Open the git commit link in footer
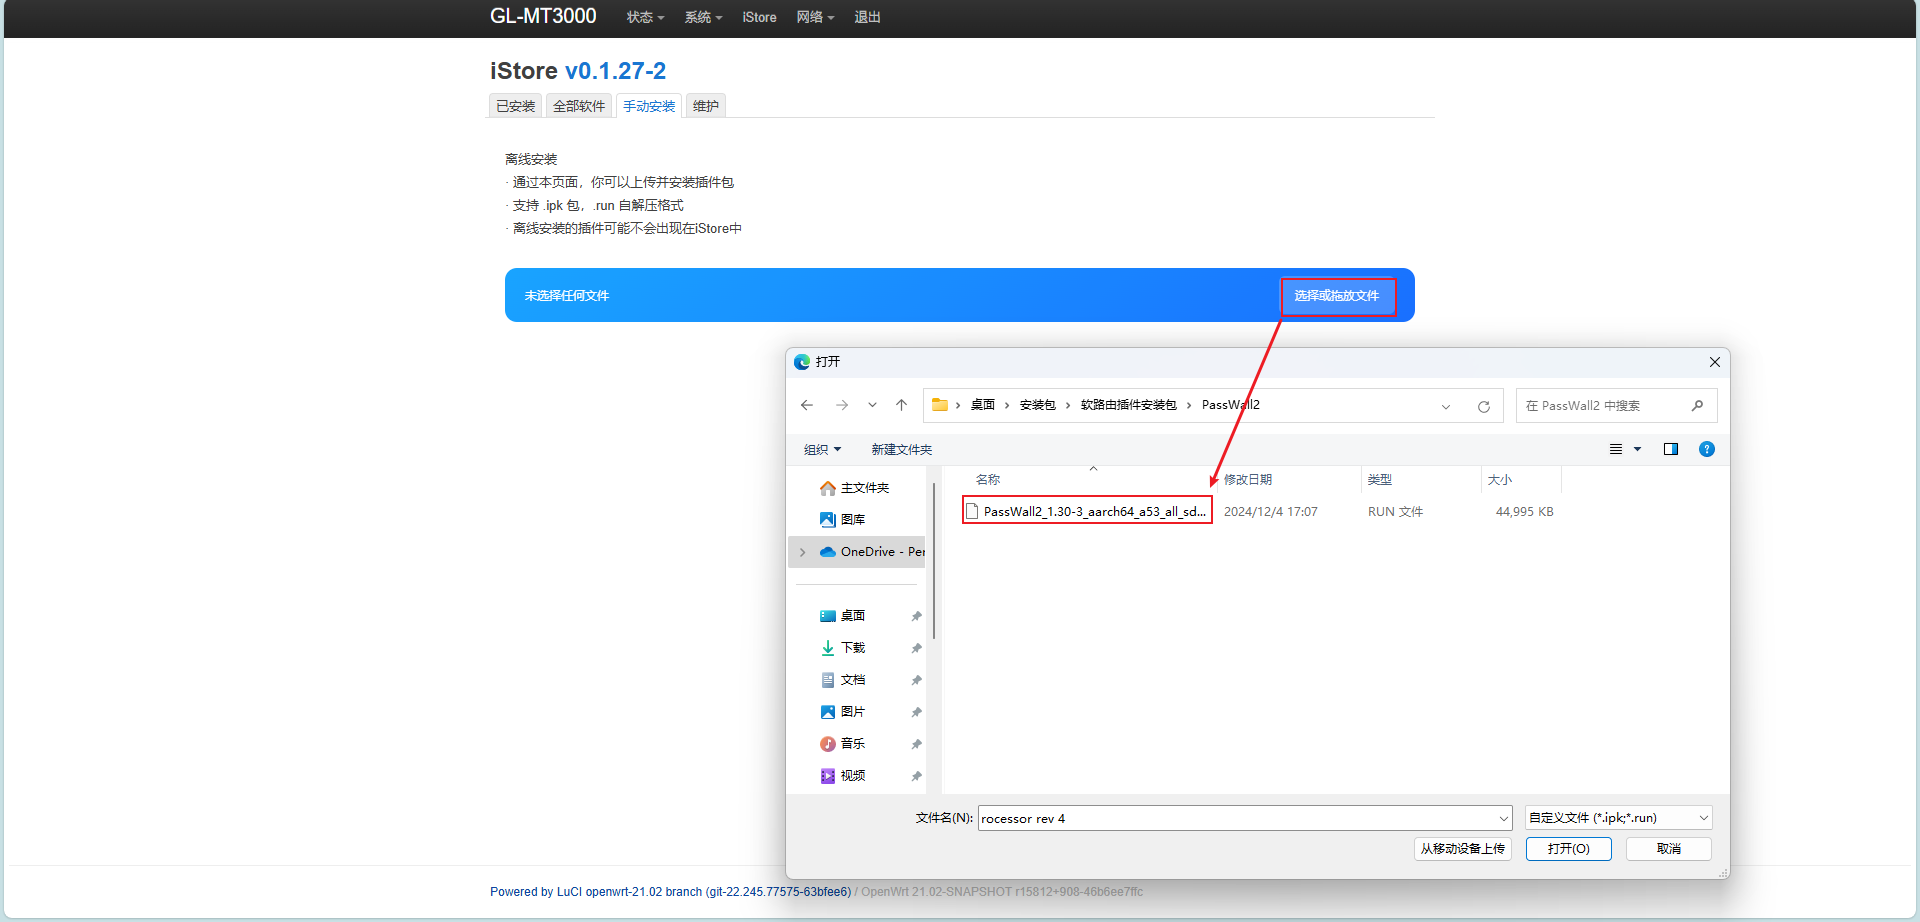 tap(778, 891)
